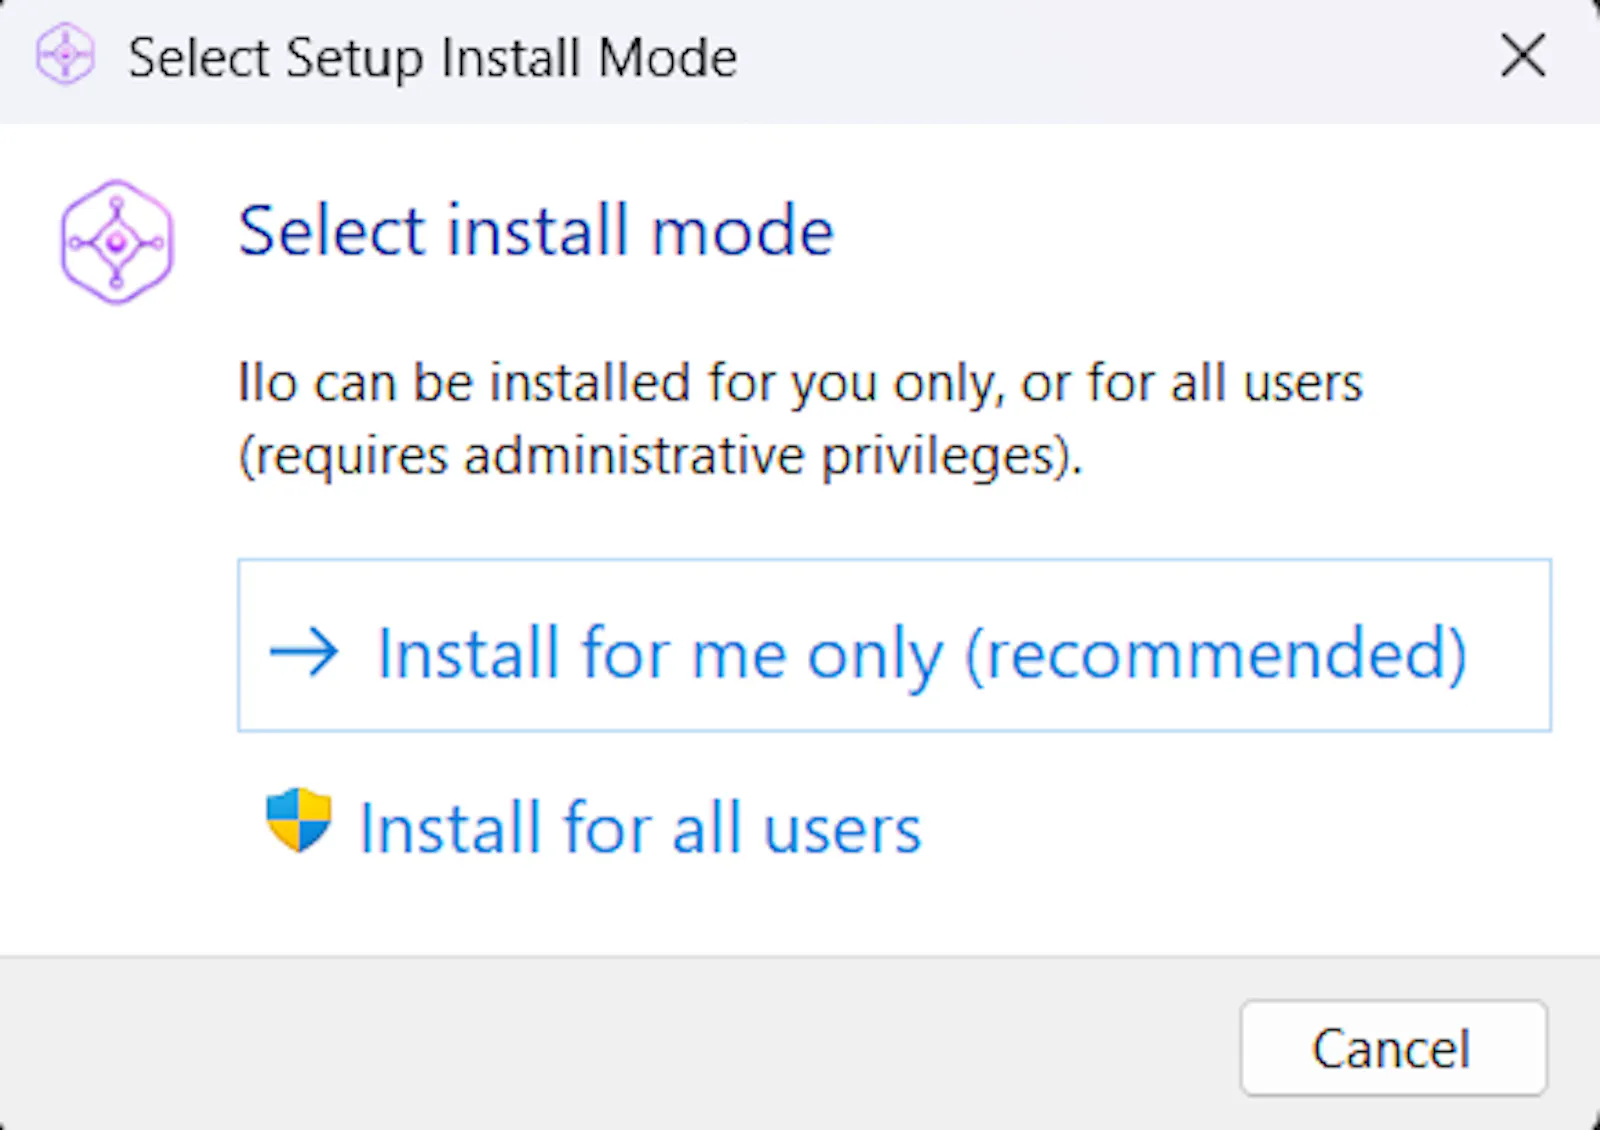The height and width of the screenshot is (1130, 1600).
Task: Click the large purple Ilo hexagon logo
Action: pyautogui.click(x=117, y=242)
